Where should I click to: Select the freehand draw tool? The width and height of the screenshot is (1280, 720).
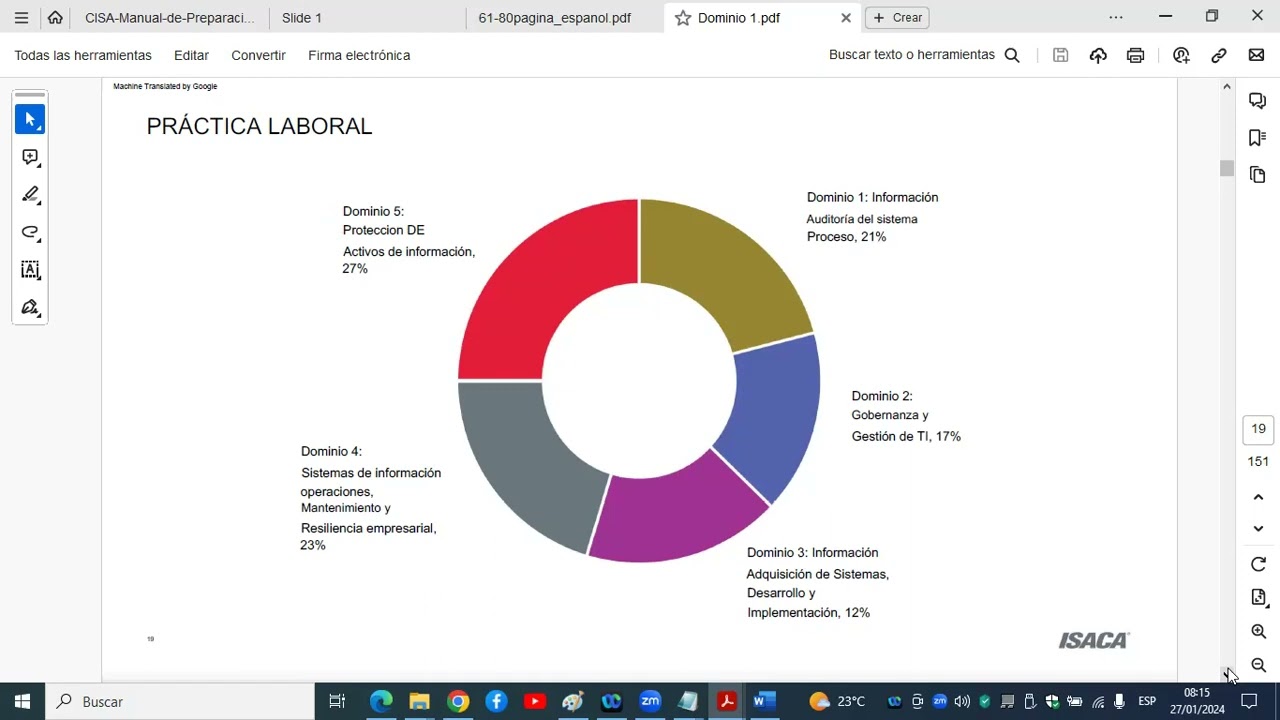pos(30,232)
